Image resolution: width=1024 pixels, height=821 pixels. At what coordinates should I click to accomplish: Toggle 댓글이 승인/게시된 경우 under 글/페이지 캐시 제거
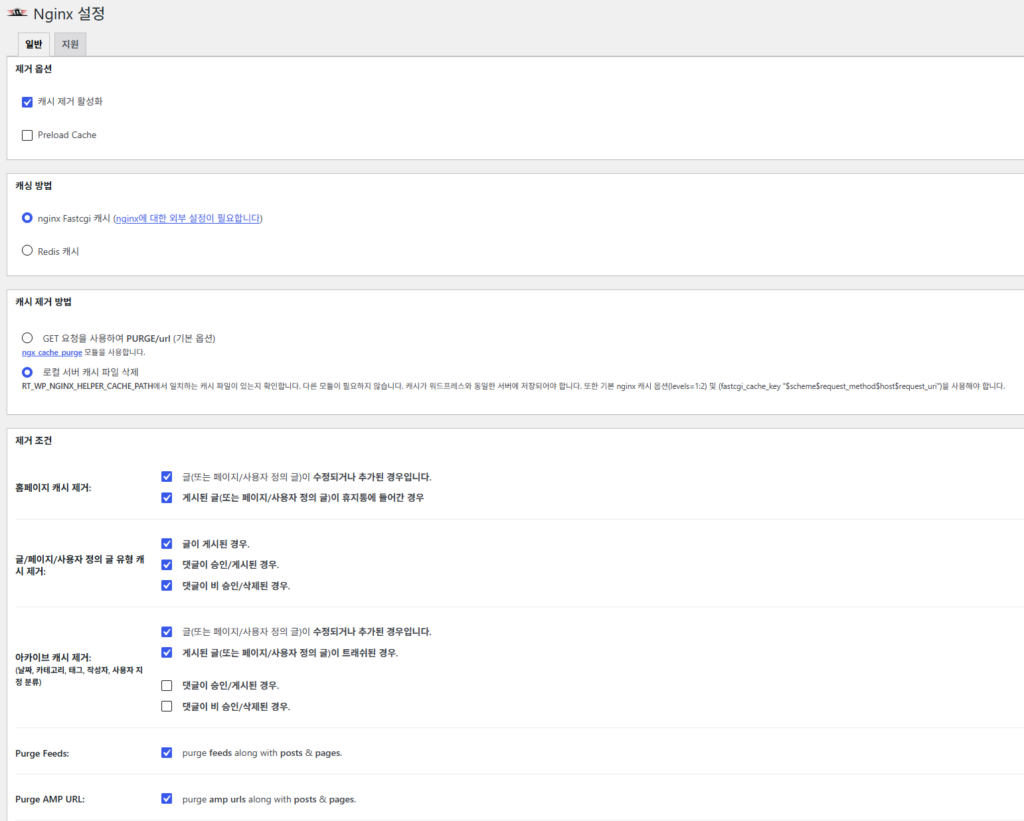coord(167,564)
